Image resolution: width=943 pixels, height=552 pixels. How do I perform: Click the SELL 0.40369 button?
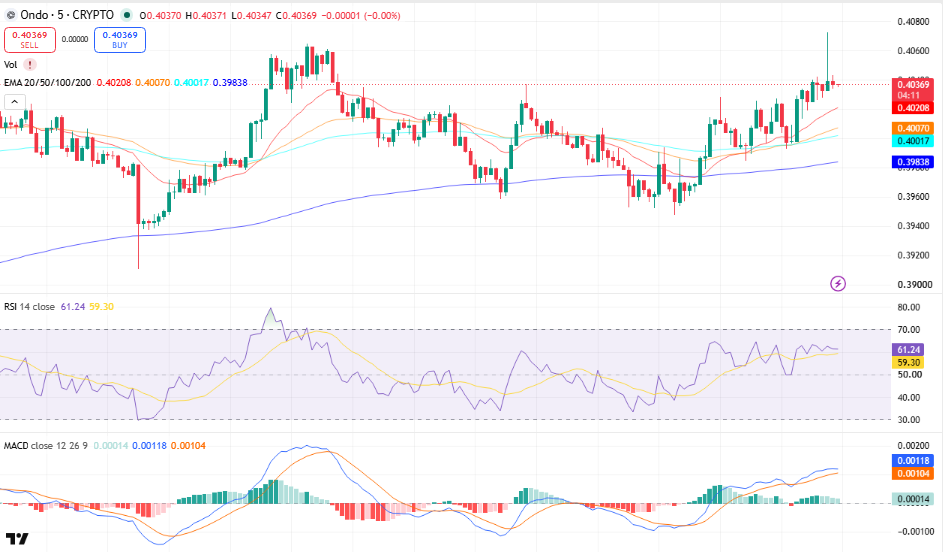point(29,40)
